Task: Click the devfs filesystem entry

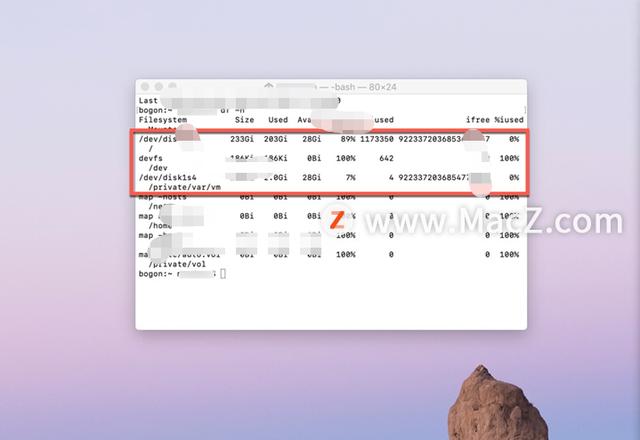Action: [x=151, y=158]
